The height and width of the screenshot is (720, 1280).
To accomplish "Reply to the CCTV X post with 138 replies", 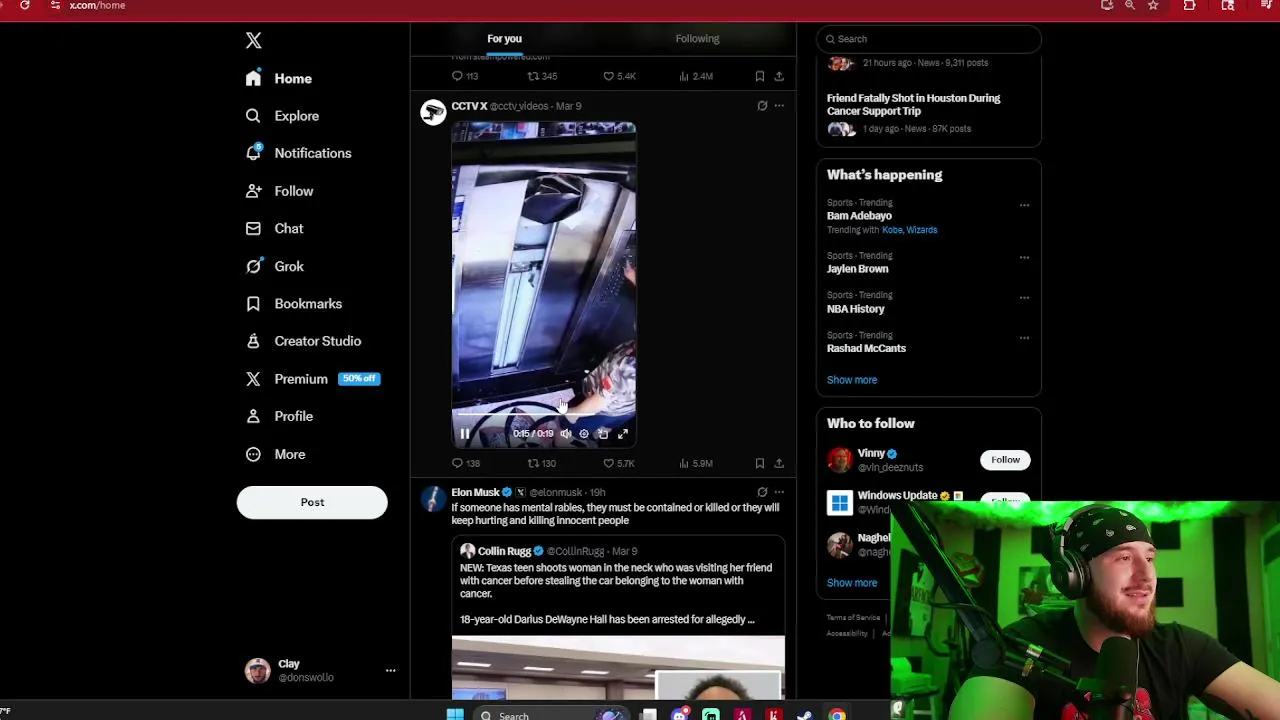I will (x=466, y=463).
